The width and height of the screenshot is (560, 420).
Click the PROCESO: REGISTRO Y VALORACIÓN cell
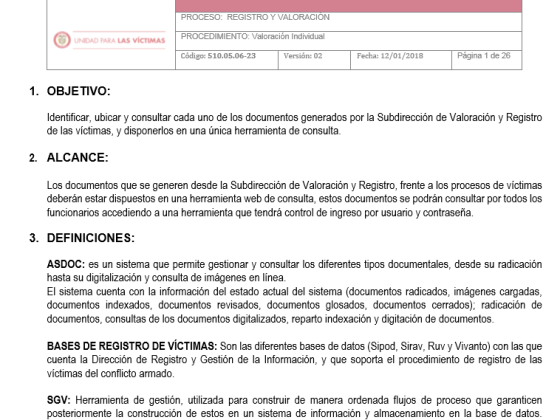349,22
